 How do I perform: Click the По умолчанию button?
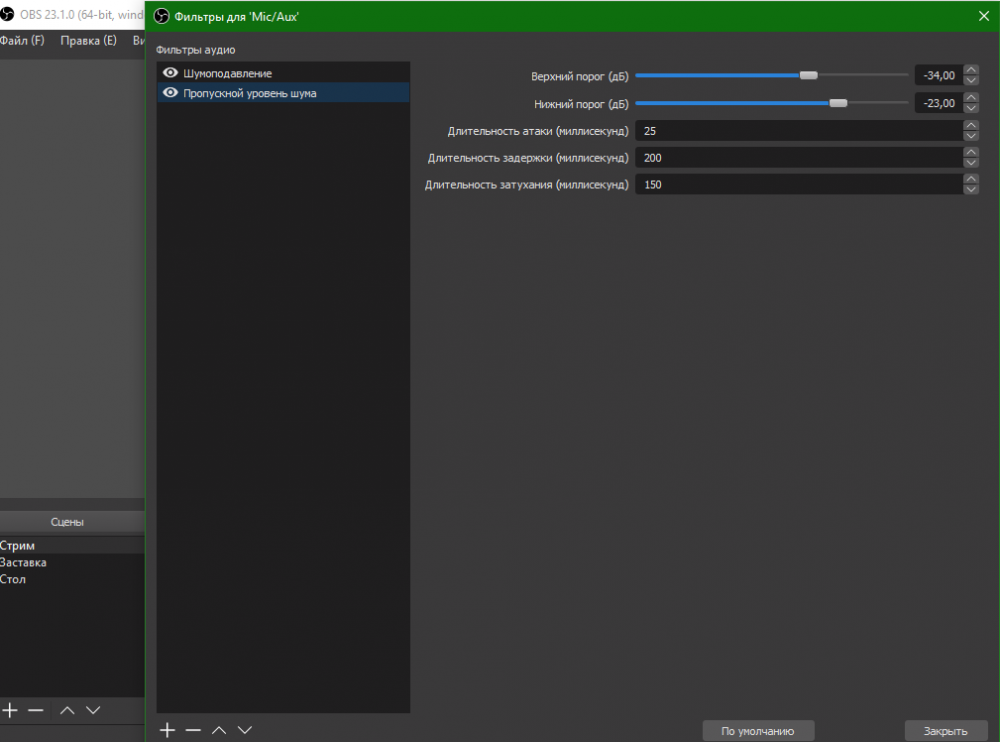(x=758, y=731)
